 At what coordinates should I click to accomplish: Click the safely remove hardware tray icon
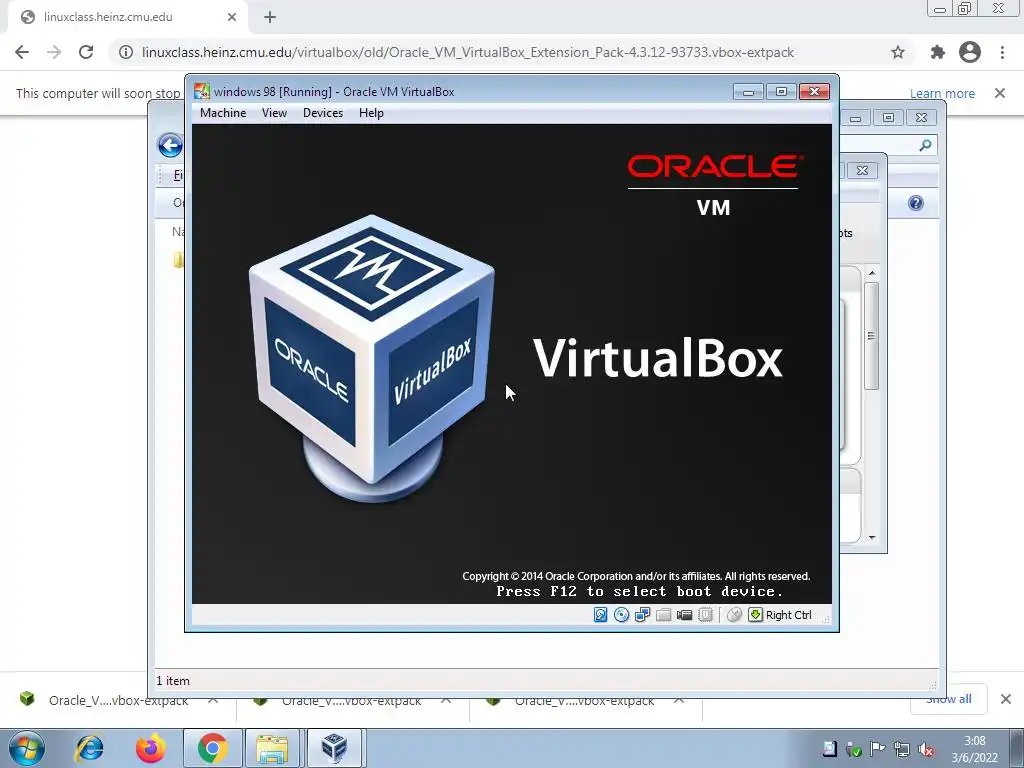tap(854, 750)
